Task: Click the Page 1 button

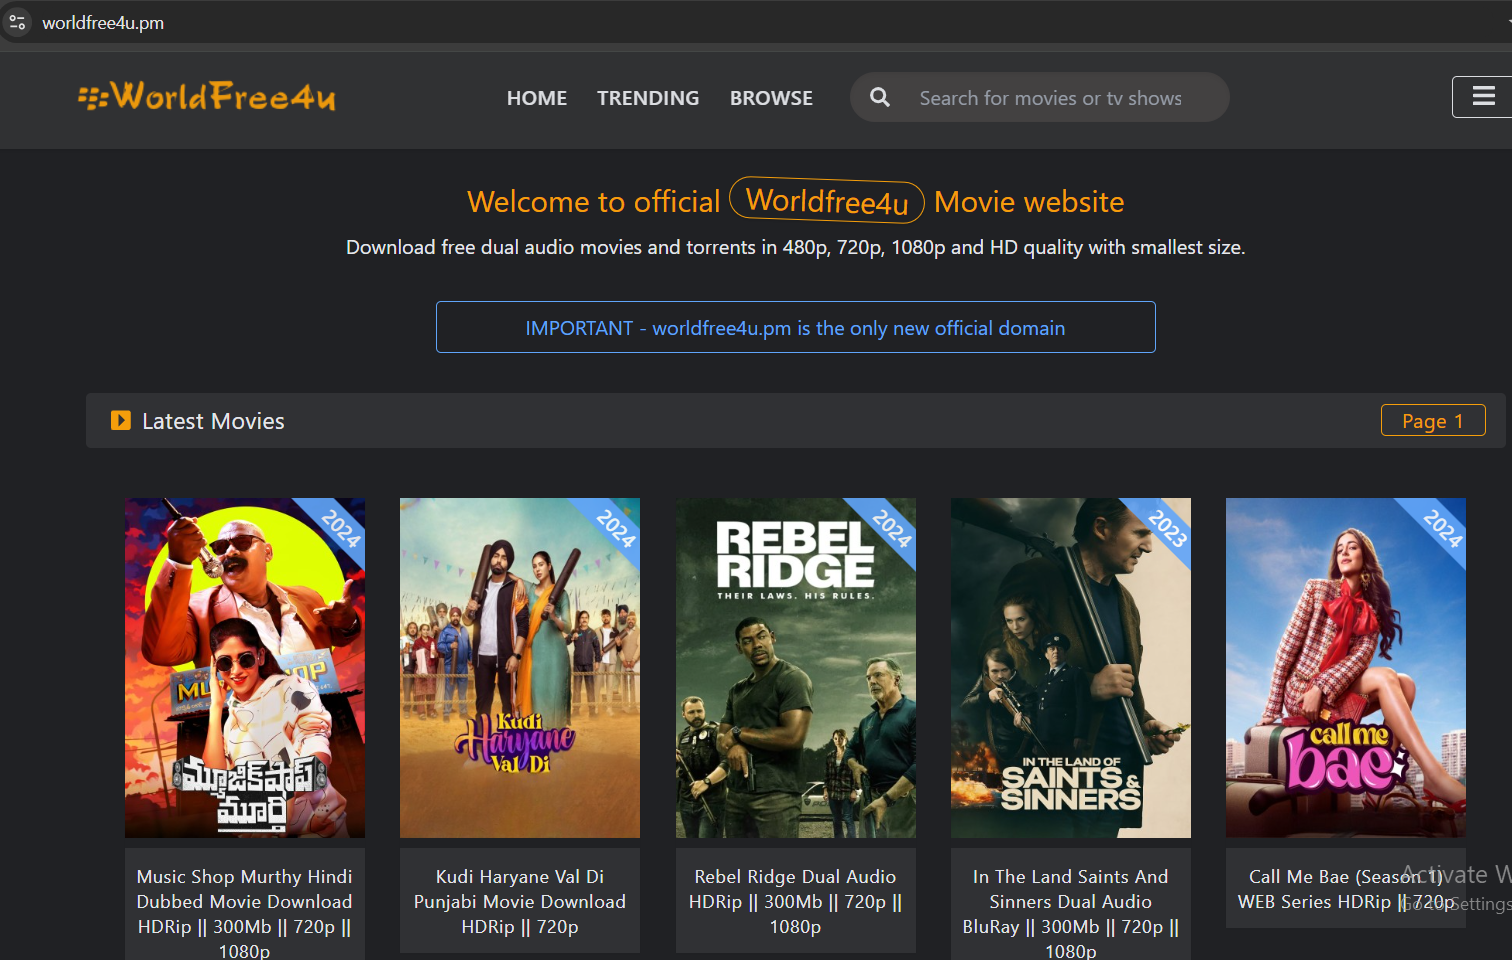Action: (1433, 420)
